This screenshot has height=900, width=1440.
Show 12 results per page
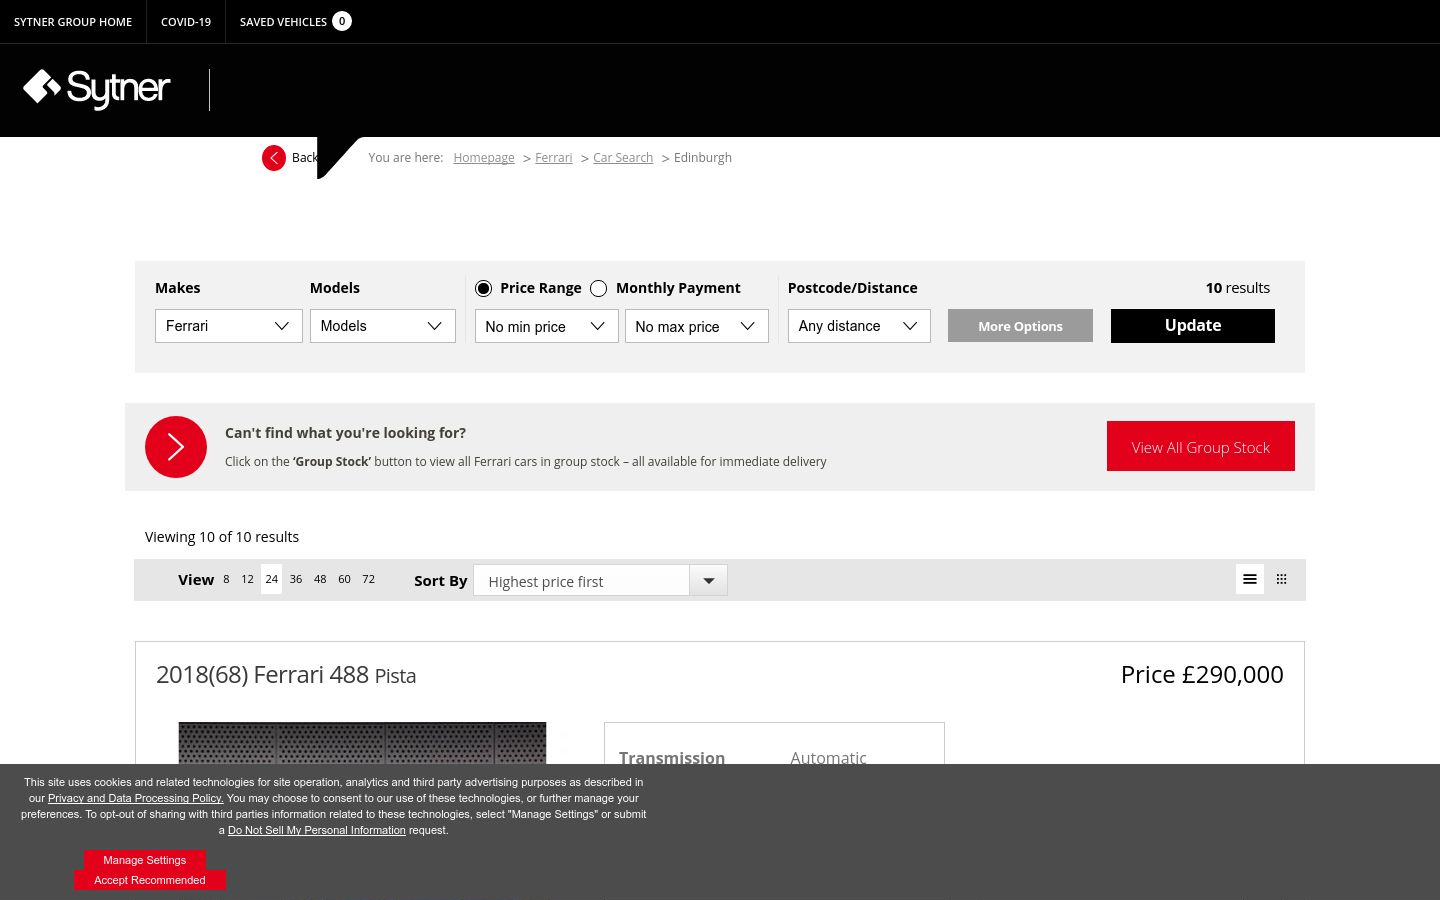[x=247, y=579]
